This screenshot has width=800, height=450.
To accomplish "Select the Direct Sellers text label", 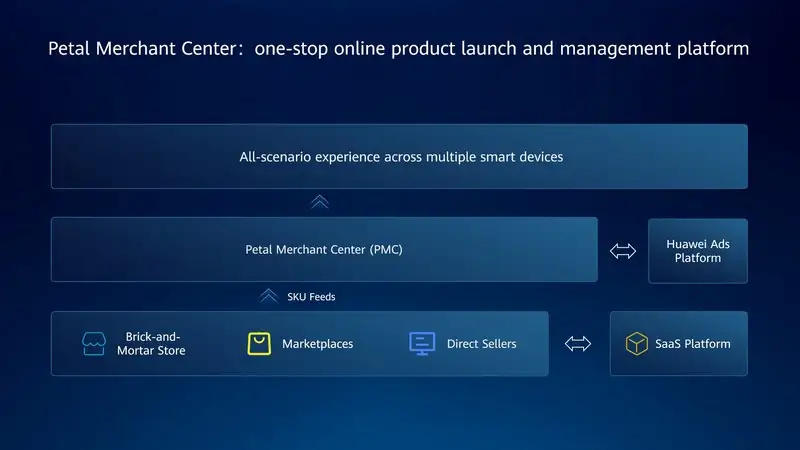I will pos(482,344).
